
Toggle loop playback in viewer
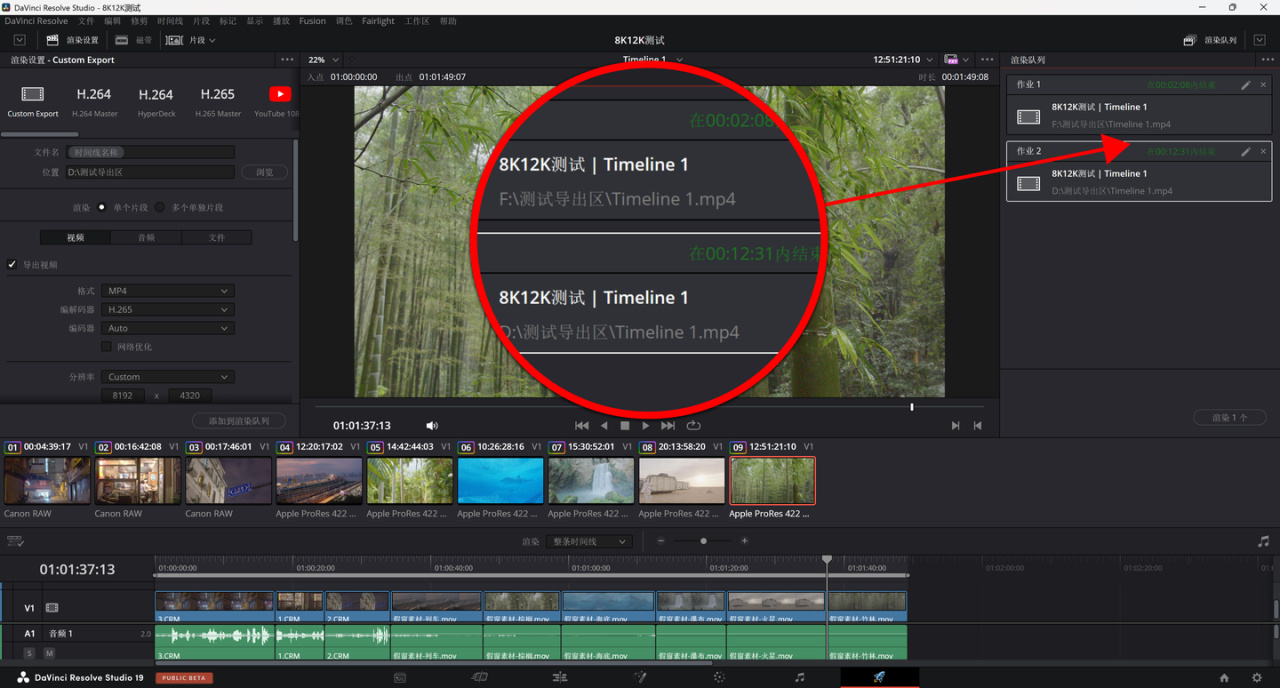coord(693,425)
